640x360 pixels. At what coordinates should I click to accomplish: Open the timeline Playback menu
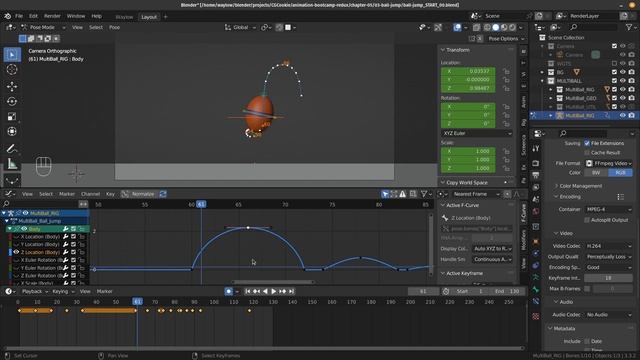pos(34,291)
